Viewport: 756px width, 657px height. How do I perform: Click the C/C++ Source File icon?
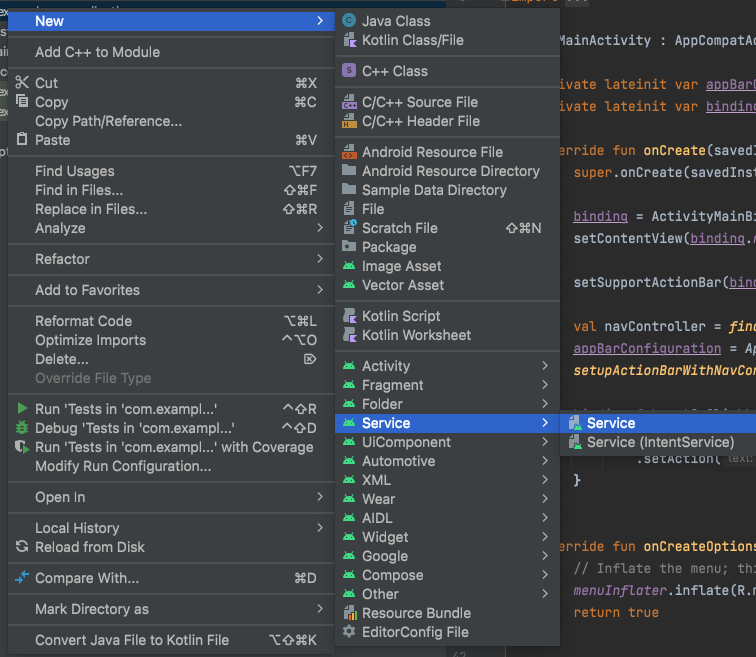[349, 102]
